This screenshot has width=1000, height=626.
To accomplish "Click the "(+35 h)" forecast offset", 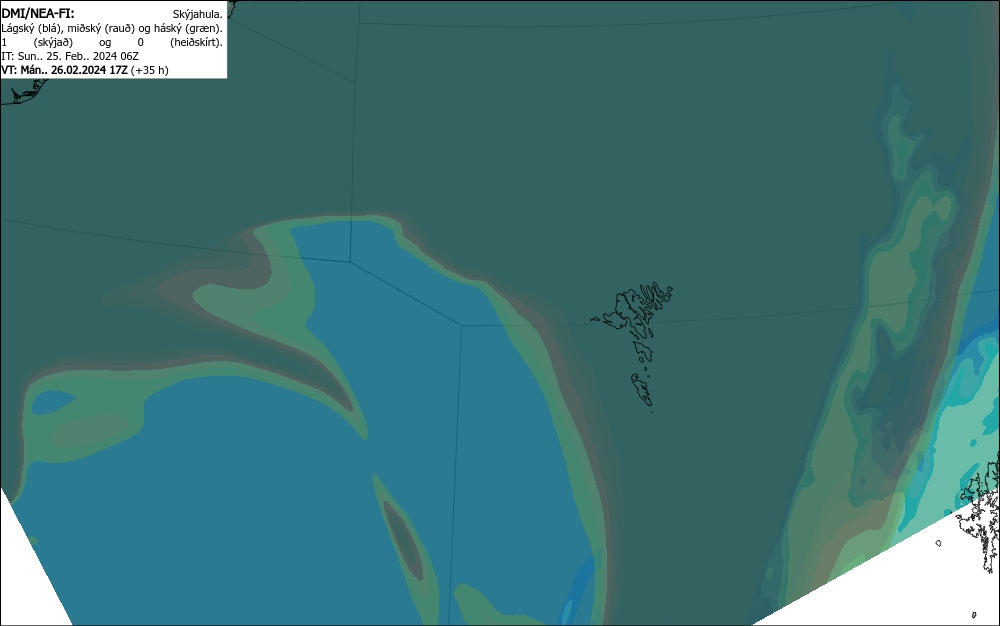I will 150,70.
